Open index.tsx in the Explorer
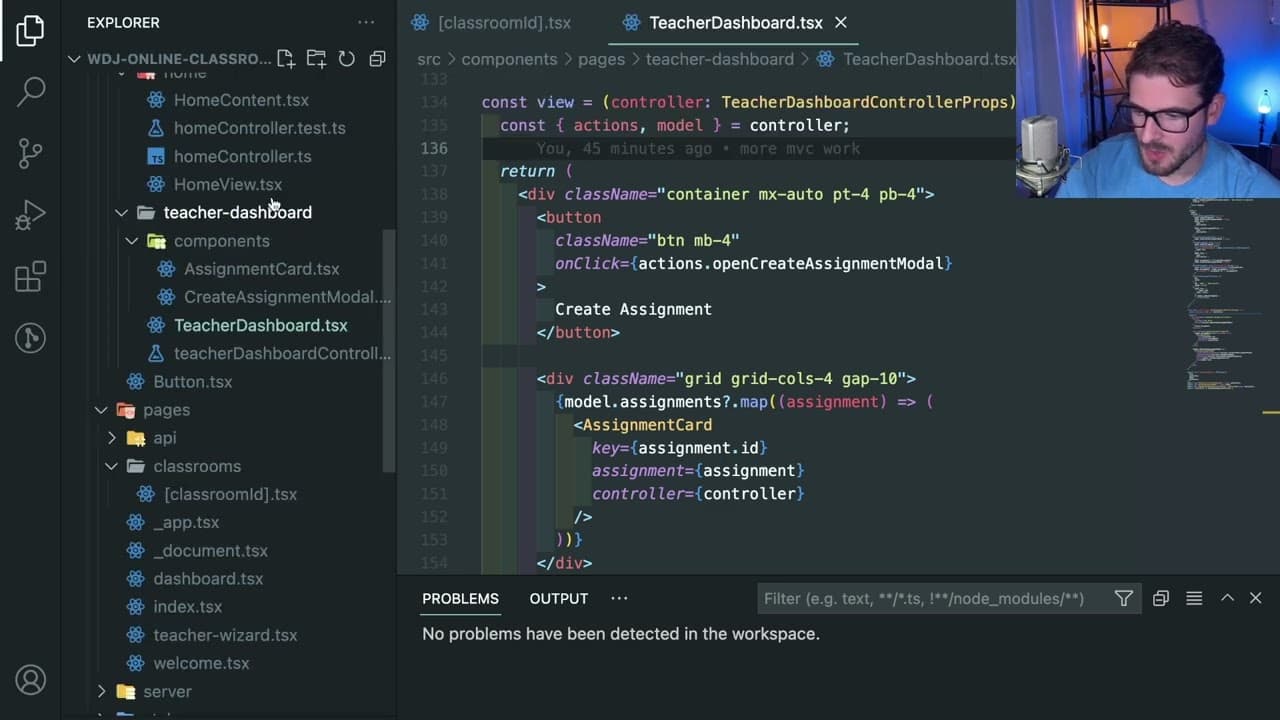This screenshot has height=720, width=1280. [187, 607]
